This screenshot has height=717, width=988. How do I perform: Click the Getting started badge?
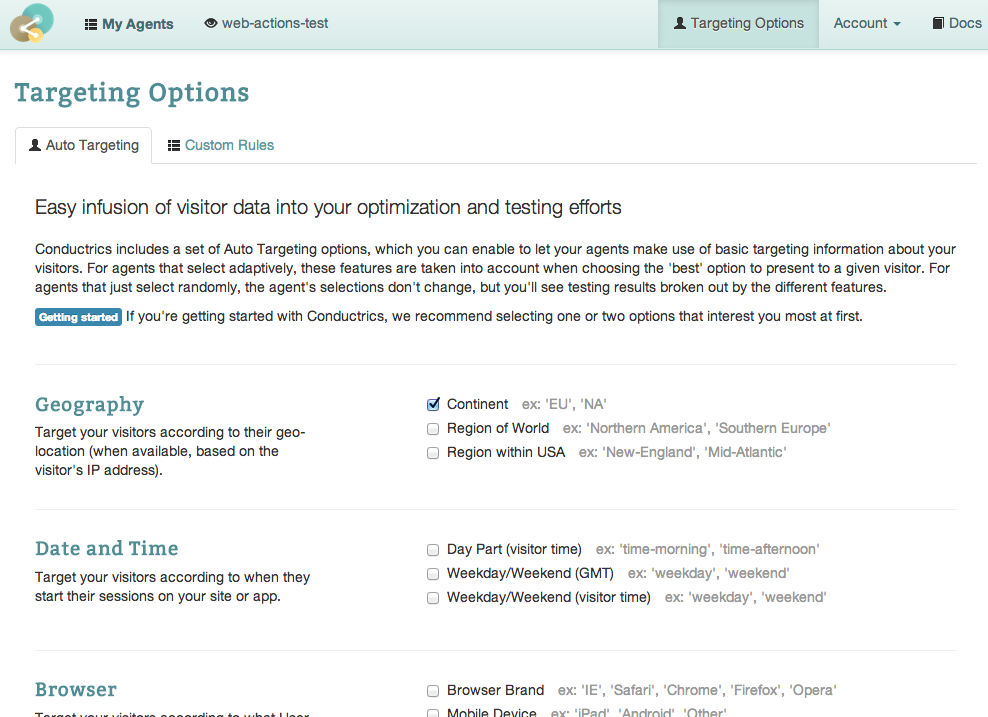click(78, 317)
